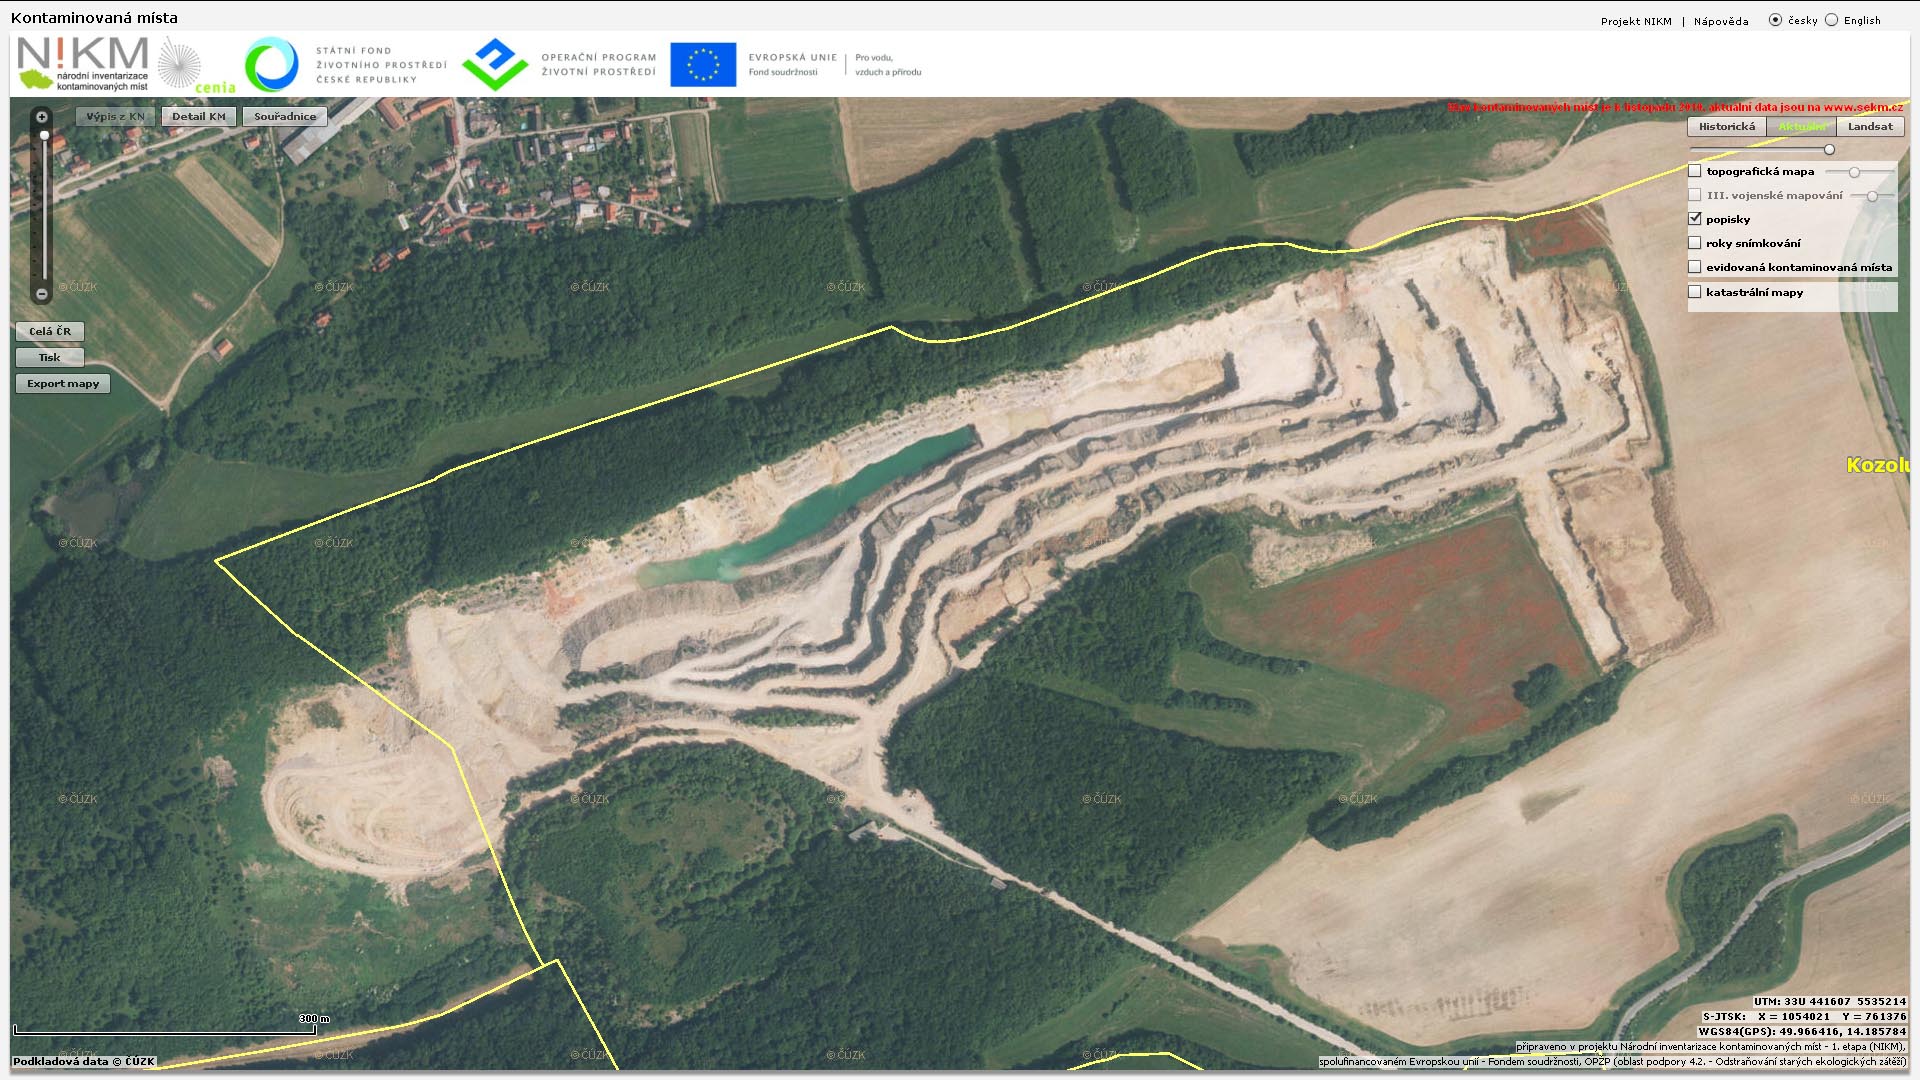
Task: Open the Nápověda link
Action: pyautogui.click(x=1721, y=21)
